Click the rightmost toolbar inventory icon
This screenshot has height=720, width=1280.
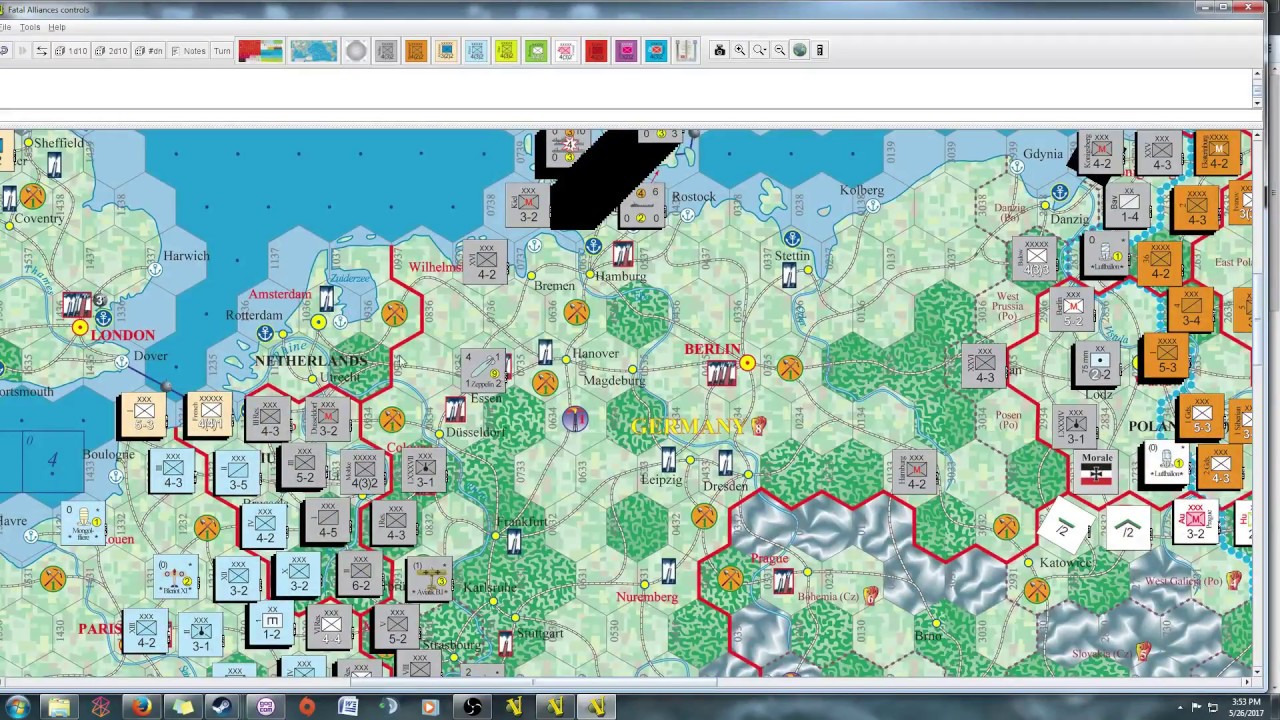pyautogui.click(x=820, y=50)
